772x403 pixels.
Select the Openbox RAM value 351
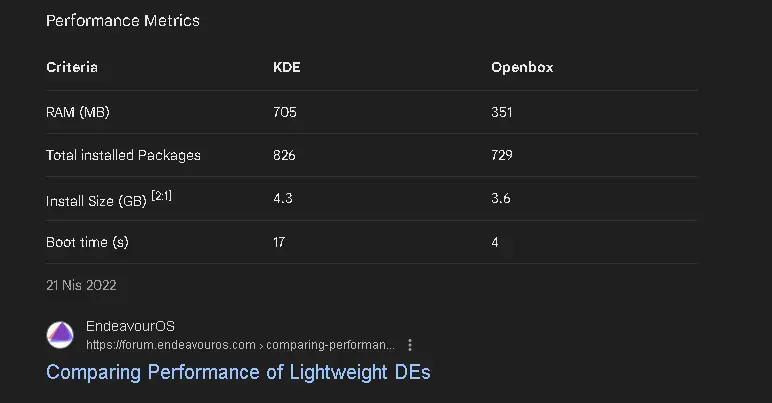point(502,112)
